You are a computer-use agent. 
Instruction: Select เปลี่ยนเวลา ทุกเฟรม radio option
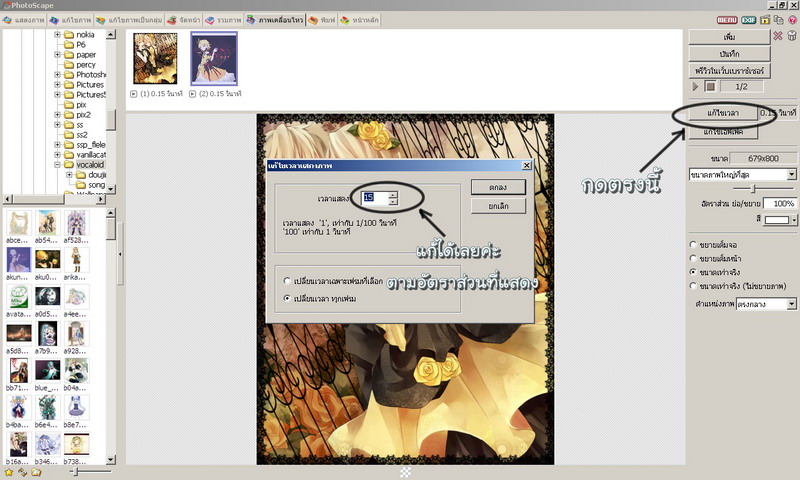pyautogui.click(x=287, y=298)
